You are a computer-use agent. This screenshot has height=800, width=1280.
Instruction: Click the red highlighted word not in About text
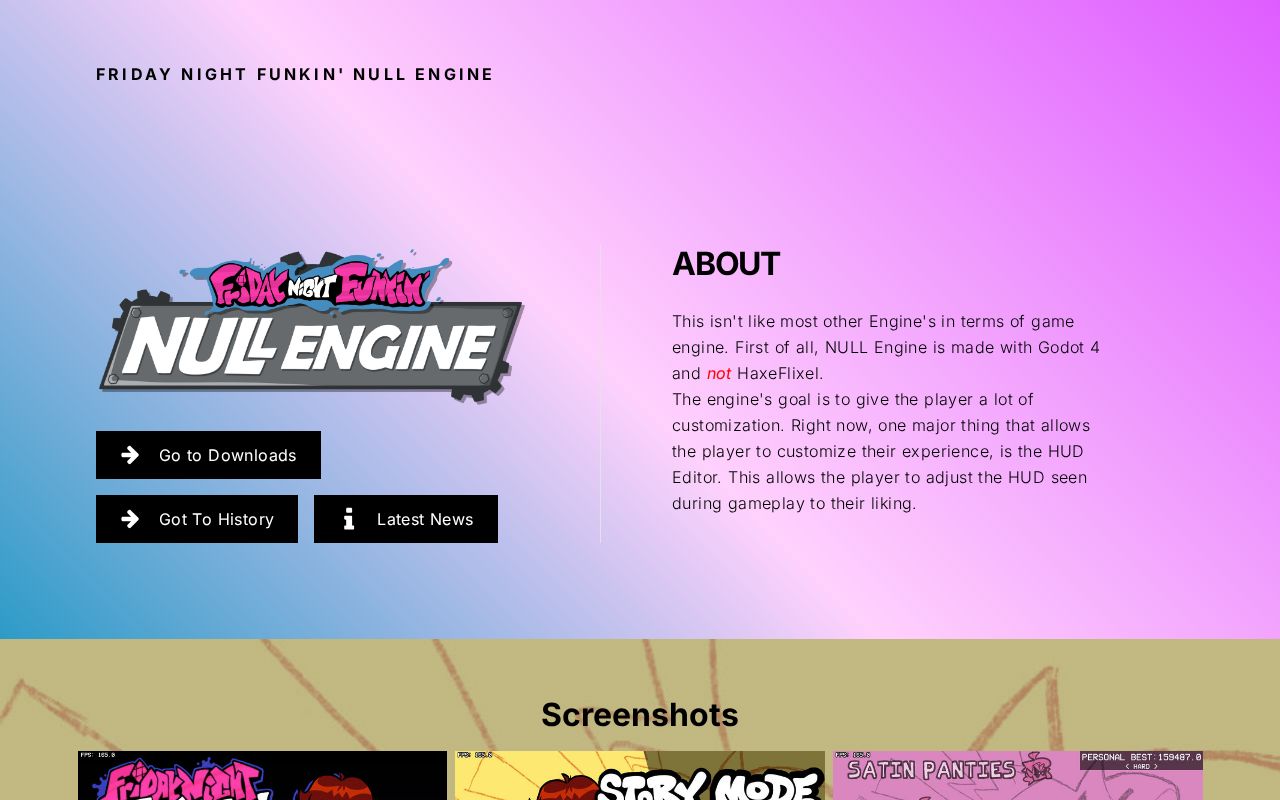[x=719, y=373]
